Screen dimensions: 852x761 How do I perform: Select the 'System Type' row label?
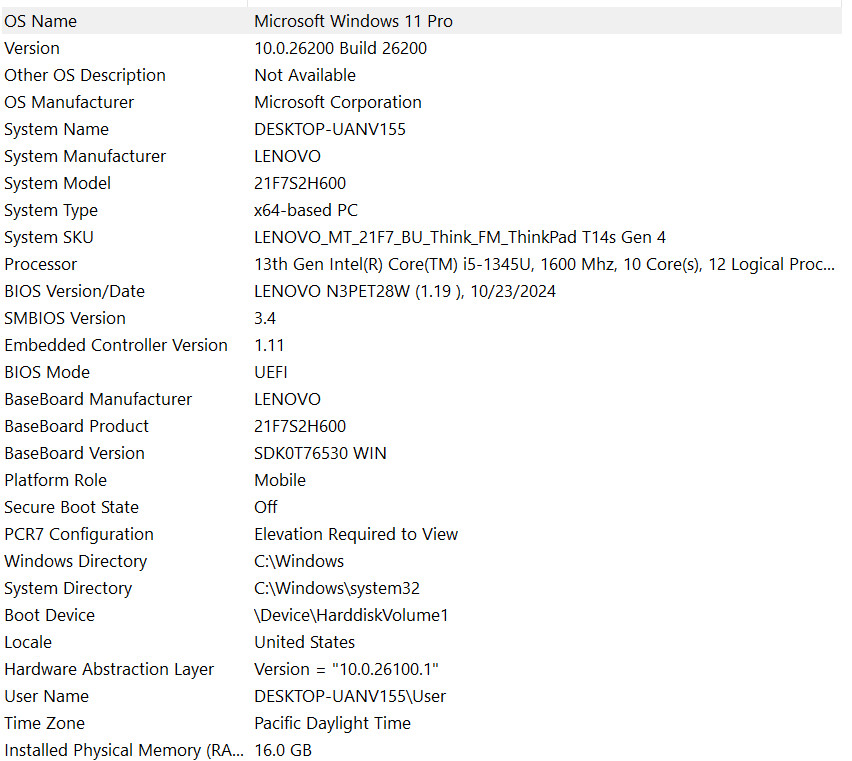(51, 210)
